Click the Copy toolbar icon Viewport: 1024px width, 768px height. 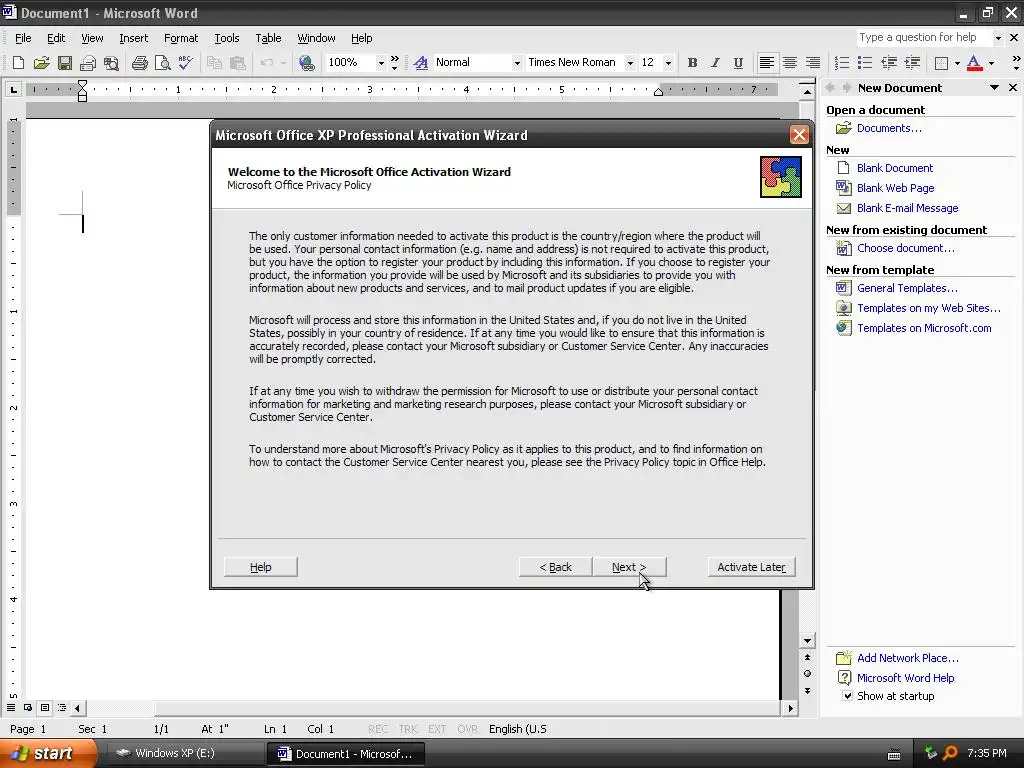click(x=214, y=63)
